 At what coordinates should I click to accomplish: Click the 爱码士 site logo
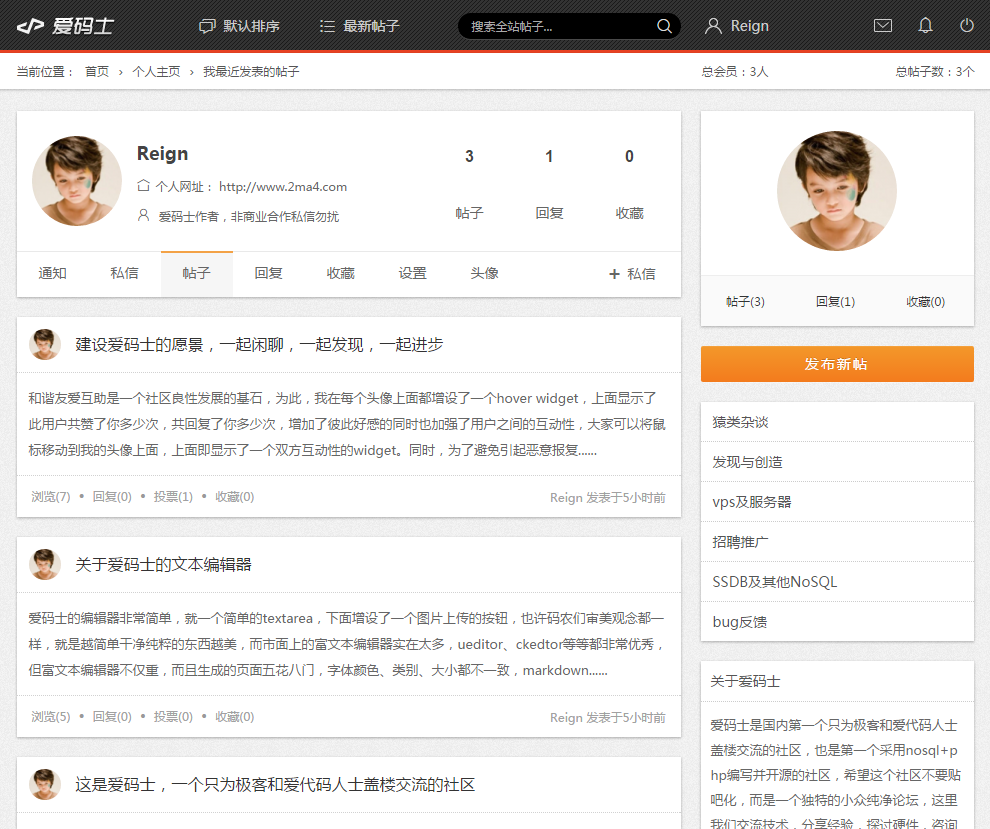[65, 26]
